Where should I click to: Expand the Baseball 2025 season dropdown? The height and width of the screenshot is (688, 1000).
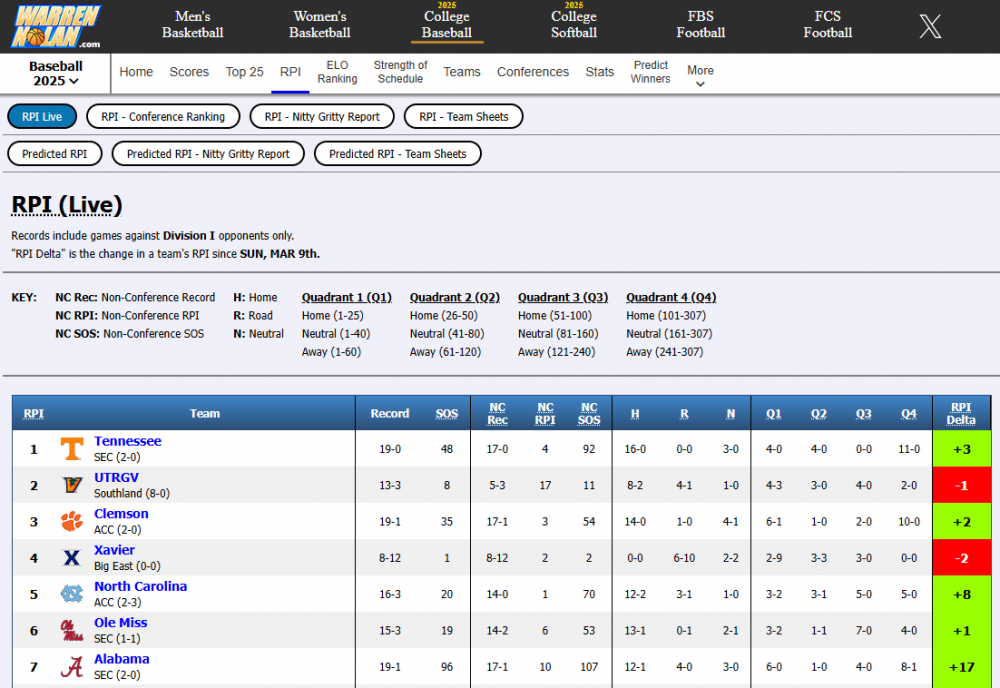point(55,73)
